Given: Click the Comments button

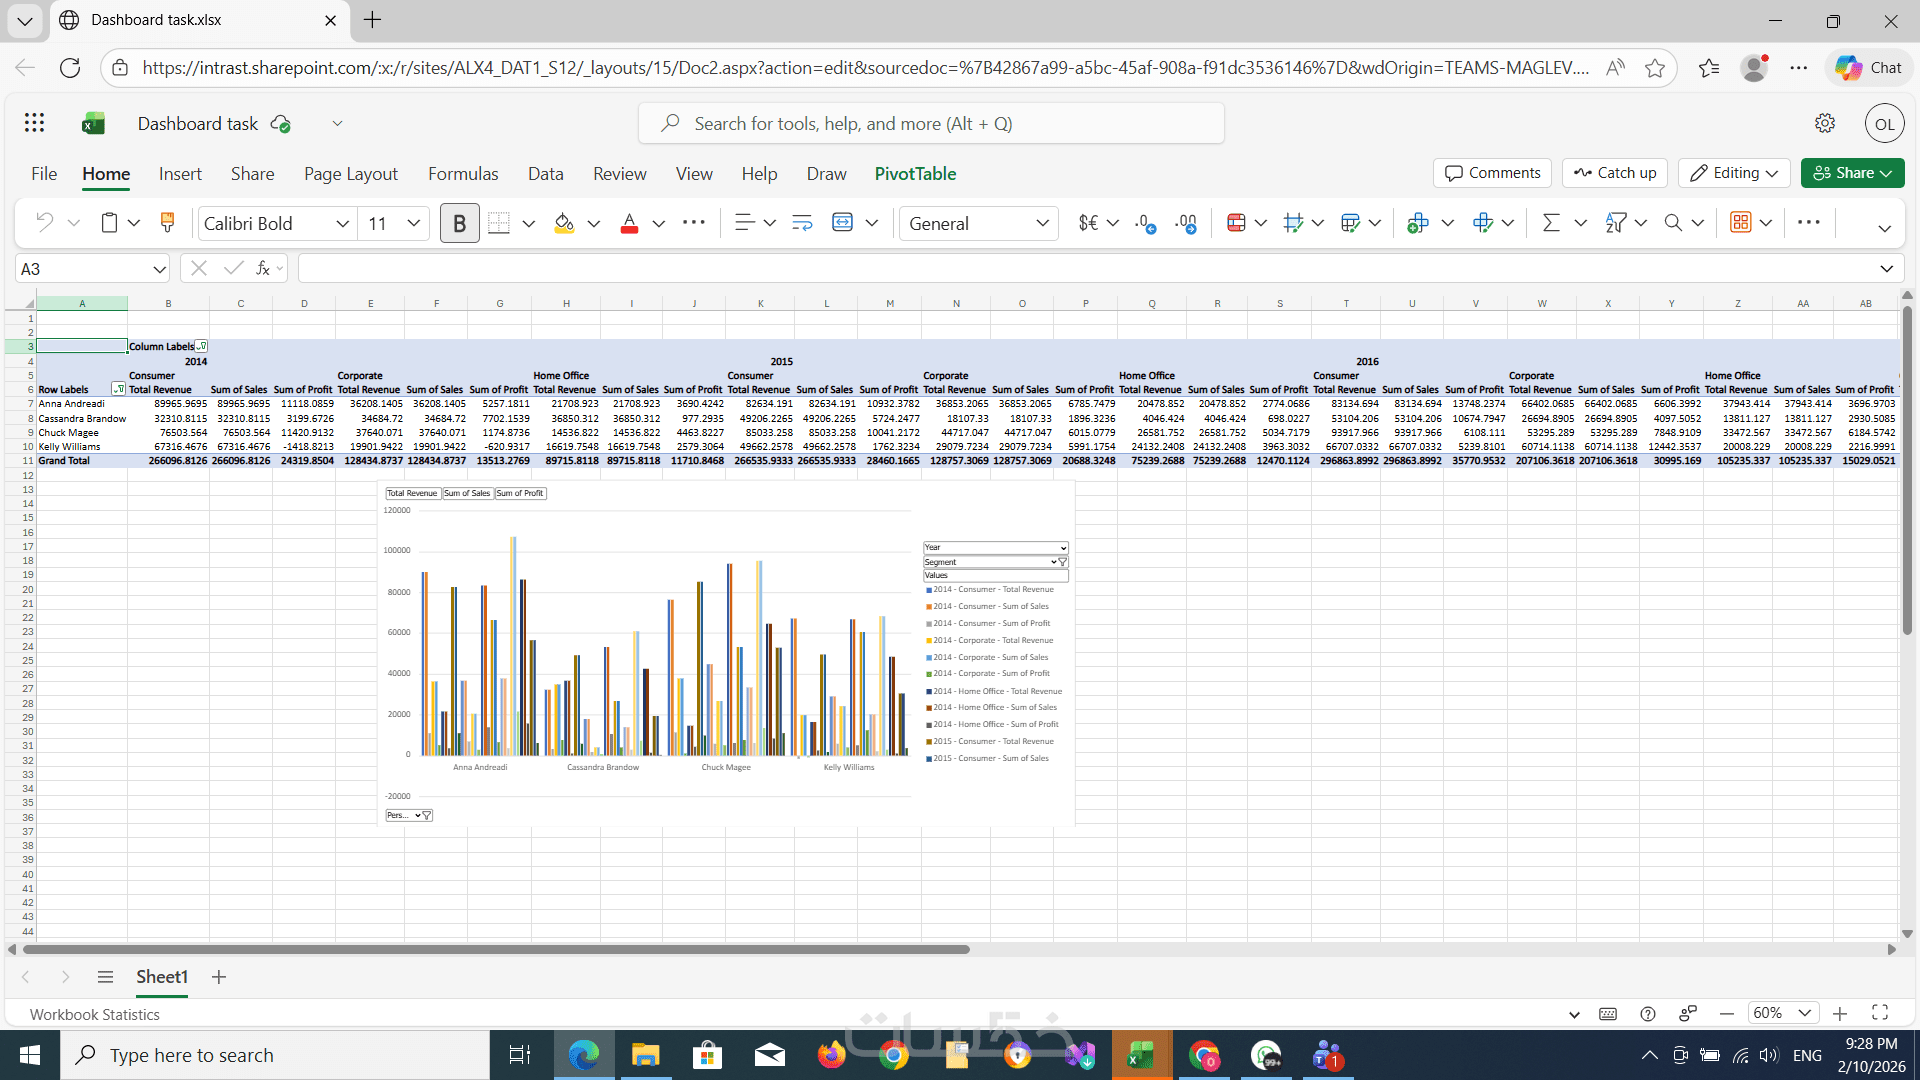Looking at the screenshot, I should 1492,173.
